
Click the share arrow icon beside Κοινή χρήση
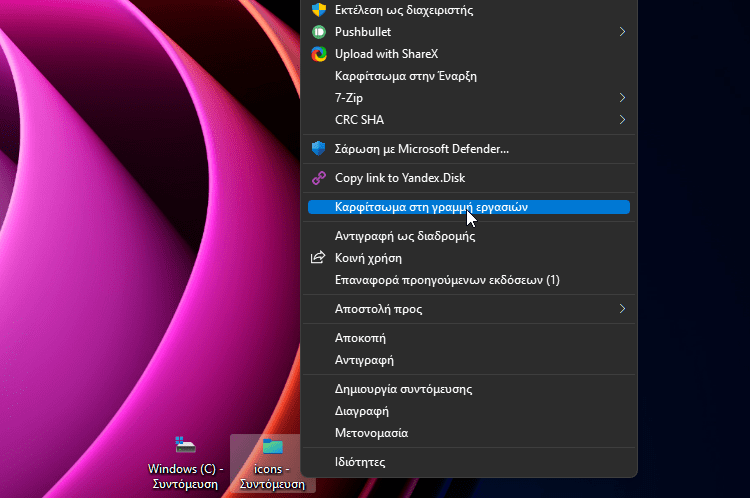[318, 258]
